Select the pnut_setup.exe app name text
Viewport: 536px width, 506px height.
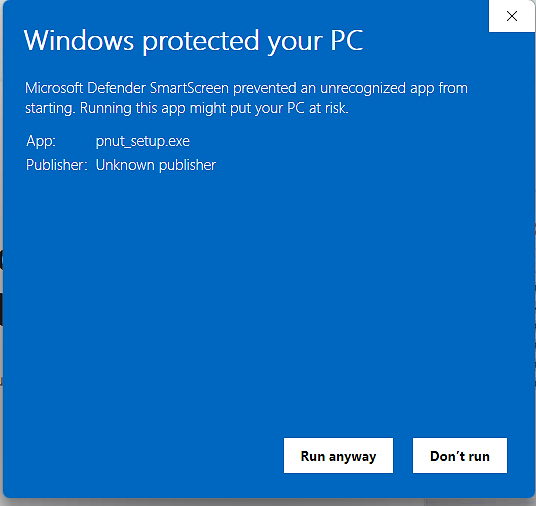coord(143,142)
